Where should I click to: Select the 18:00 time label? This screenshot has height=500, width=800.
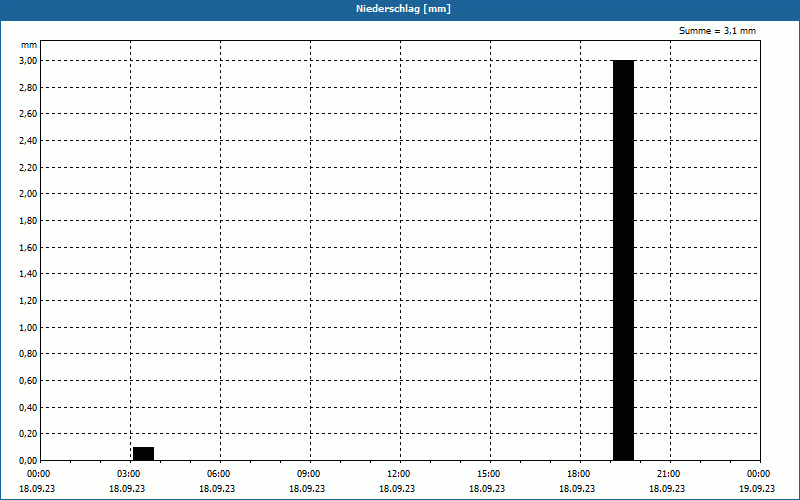pyautogui.click(x=579, y=474)
